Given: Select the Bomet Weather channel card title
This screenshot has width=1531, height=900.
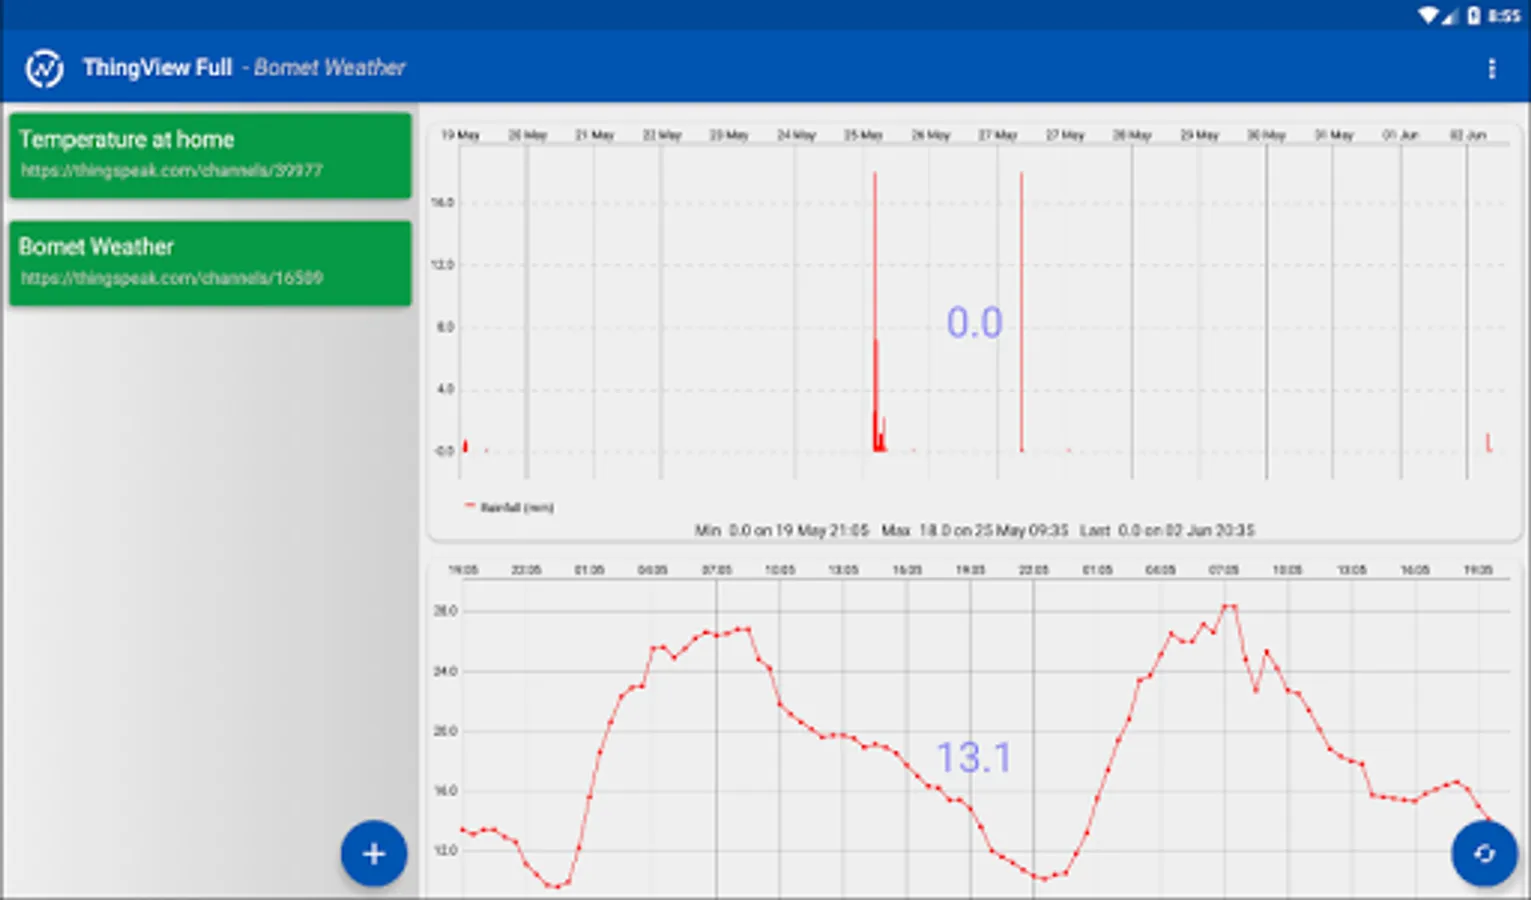Looking at the screenshot, I should 96,247.
